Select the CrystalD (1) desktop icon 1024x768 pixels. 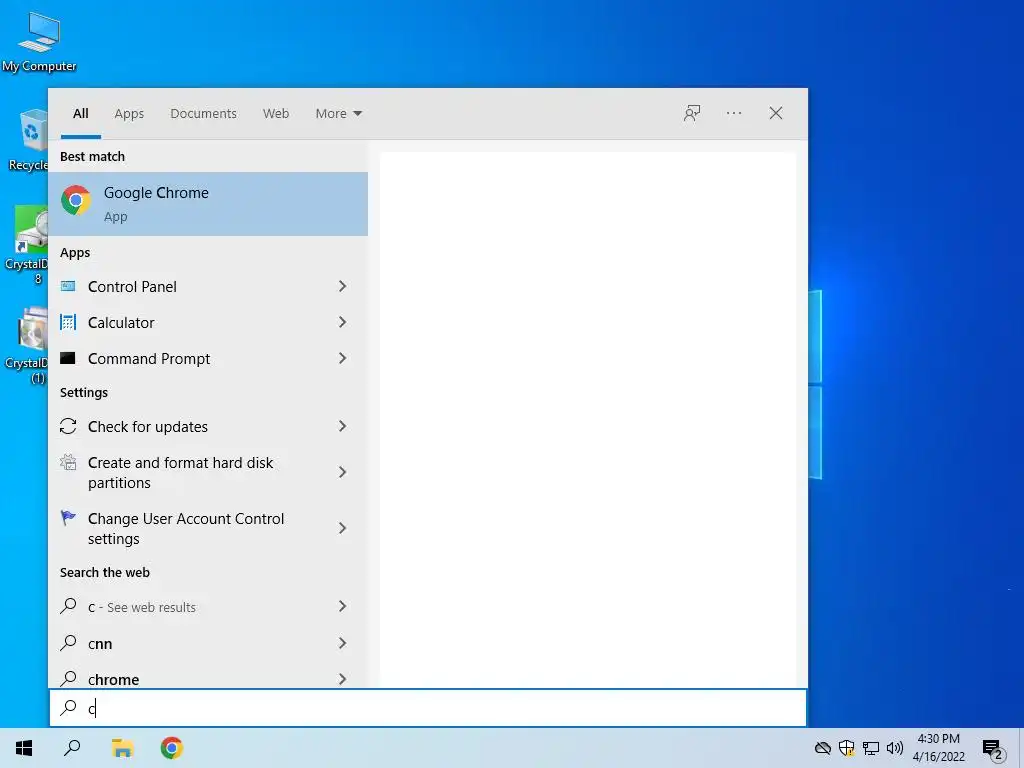pyautogui.click(x=27, y=345)
